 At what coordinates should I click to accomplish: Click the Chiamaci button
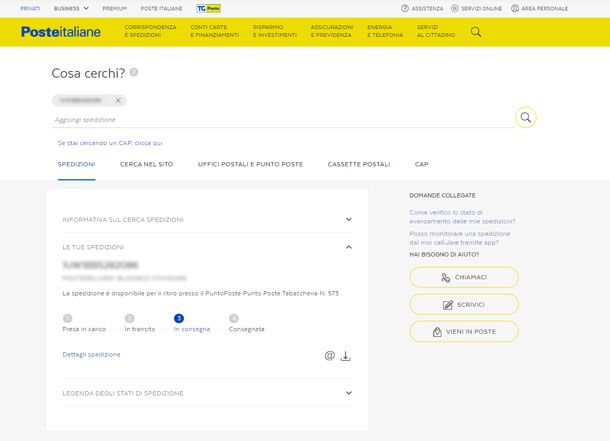[464, 277]
